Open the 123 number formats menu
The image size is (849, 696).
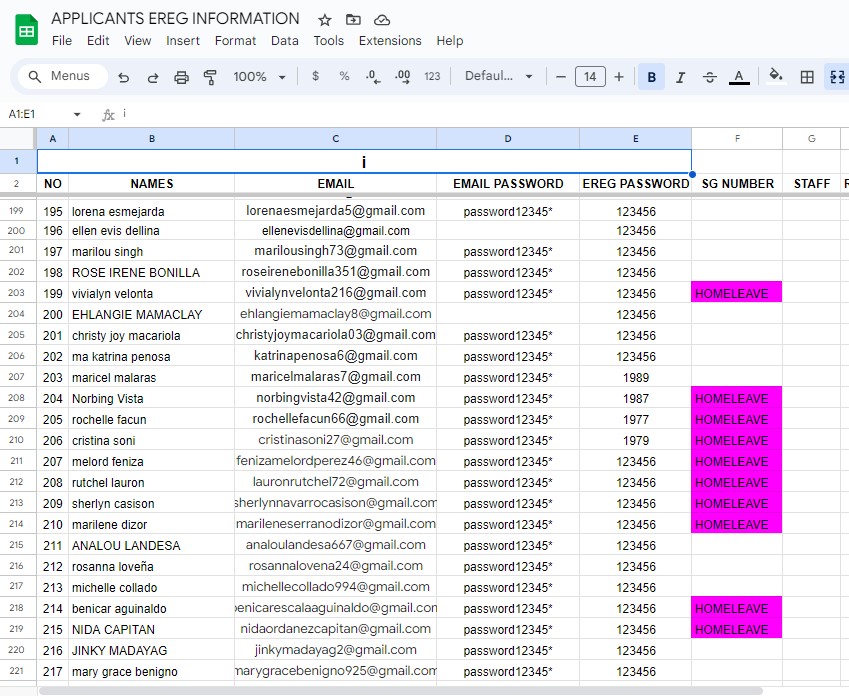pos(432,76)
